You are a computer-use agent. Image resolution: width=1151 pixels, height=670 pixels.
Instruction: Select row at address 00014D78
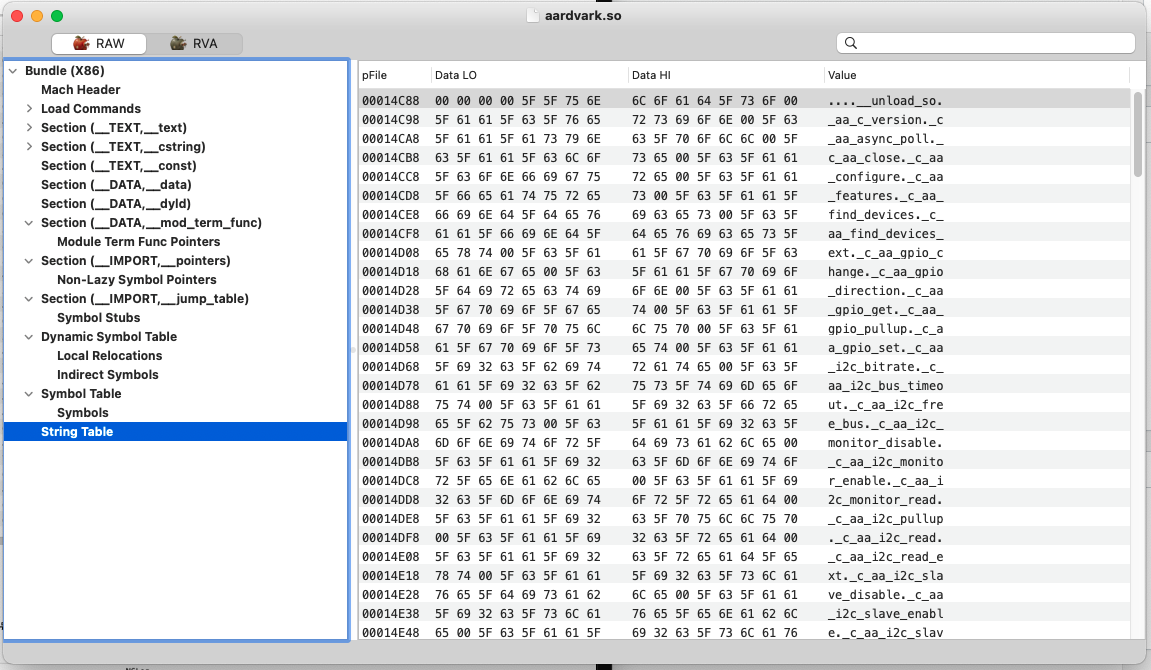point(744,386)
